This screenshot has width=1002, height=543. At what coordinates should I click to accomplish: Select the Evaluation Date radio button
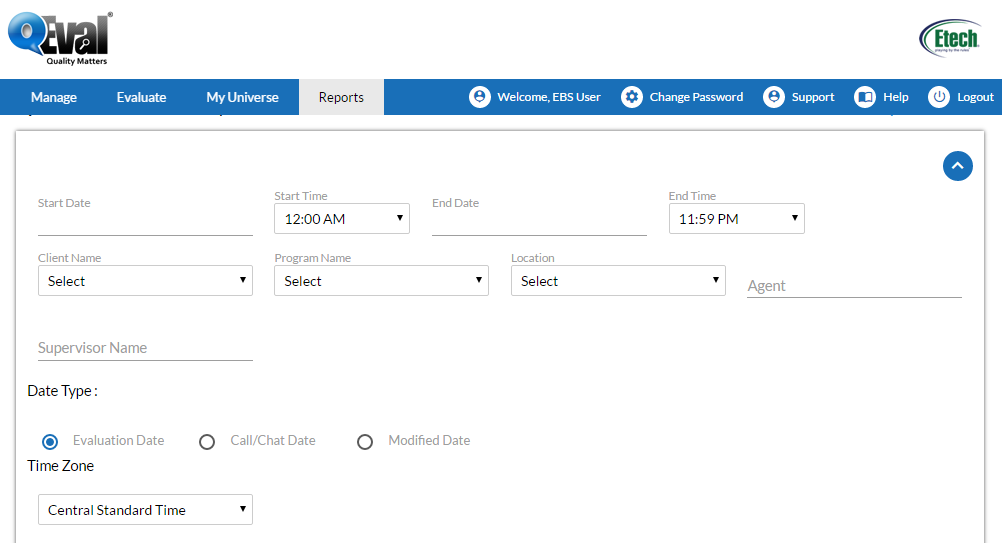50,441
